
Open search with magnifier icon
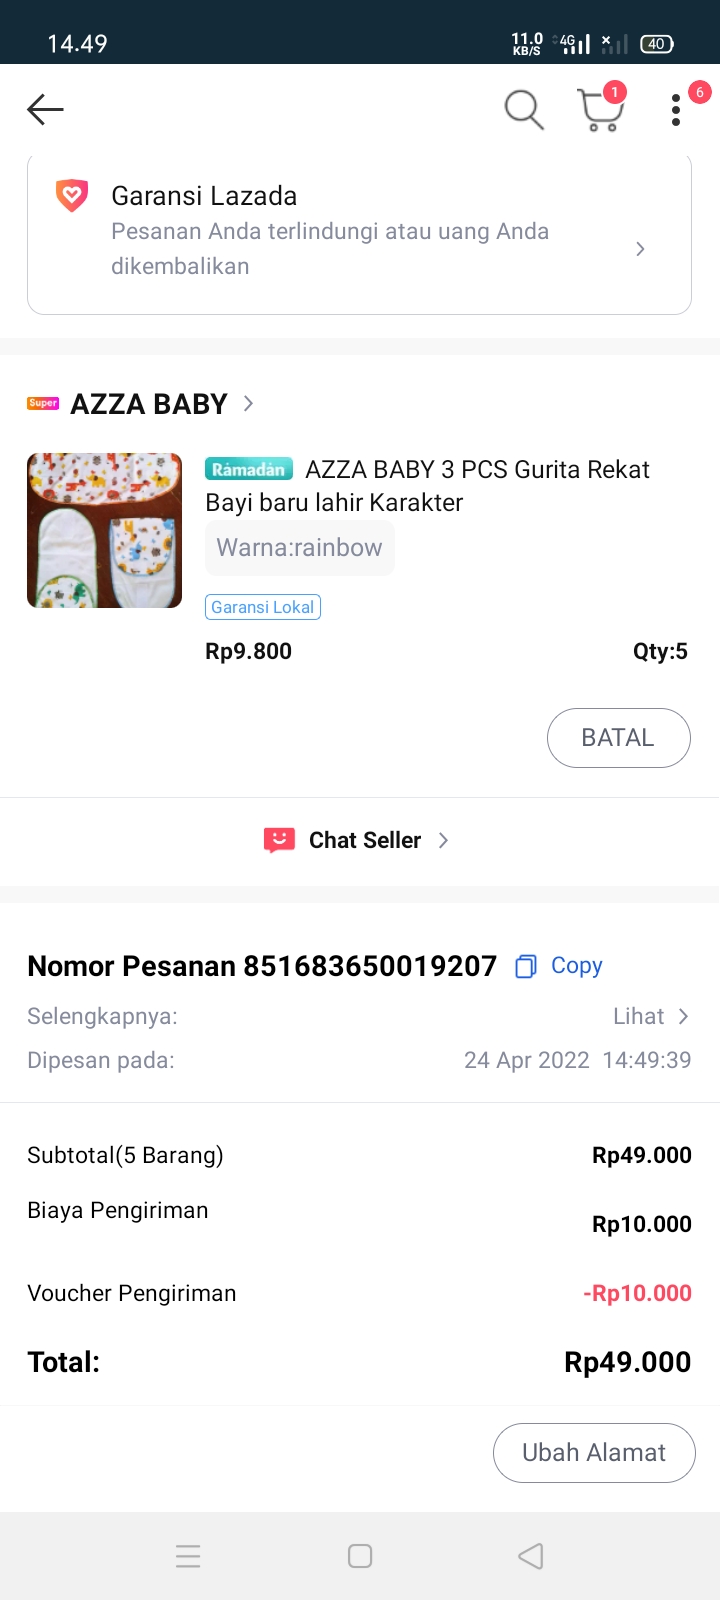click(x=523, y=109)
